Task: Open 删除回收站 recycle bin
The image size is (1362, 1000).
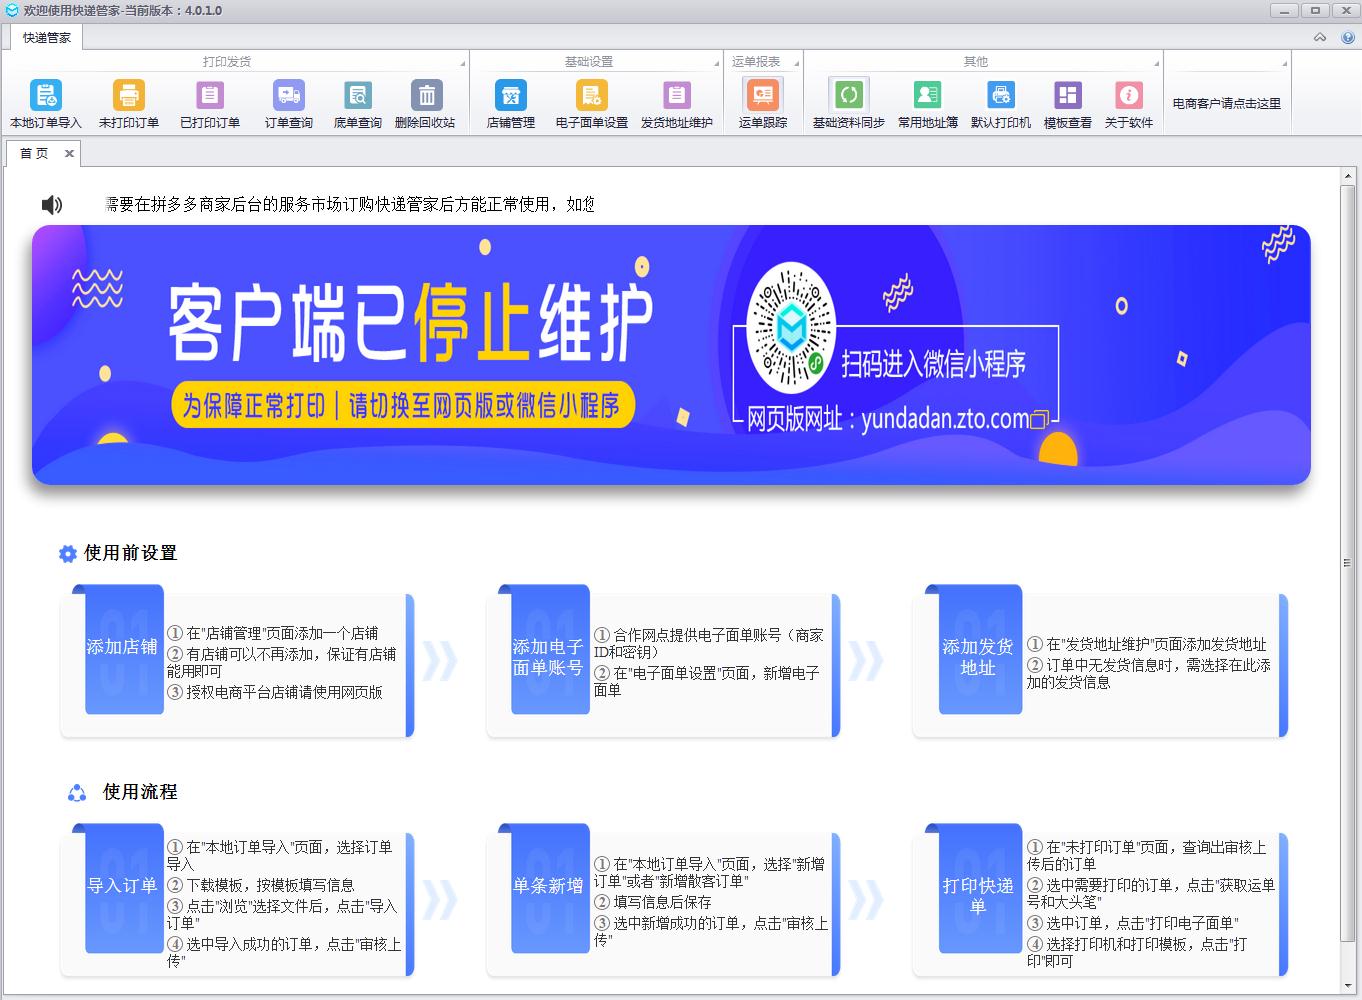Action: pyautogui.click(x=427, y=103)
